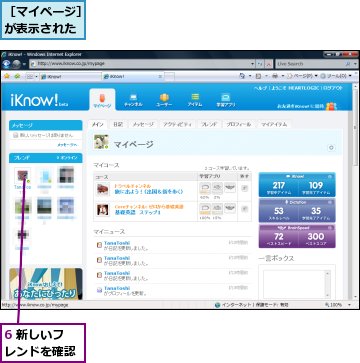Image resolution: width=360 pixels, height=363 pixels.
Task: Switch to the メイン tab
Action: tap(98, 124)
